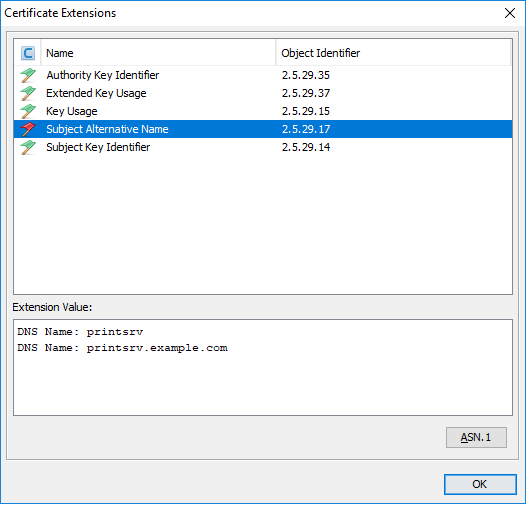Sort the list by the Name column header
This screenshot has height=505, width=526.
click(x=158, y=53)
